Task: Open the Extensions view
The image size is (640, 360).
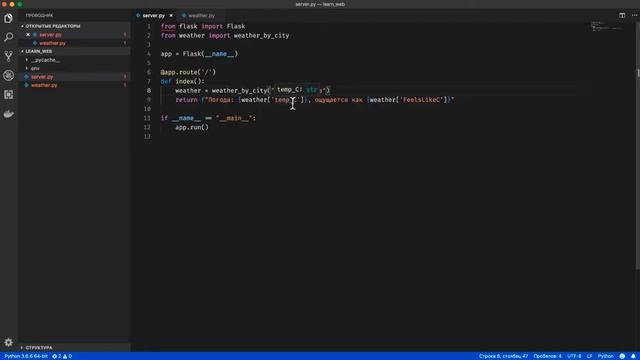Action: tap(8, 95)
